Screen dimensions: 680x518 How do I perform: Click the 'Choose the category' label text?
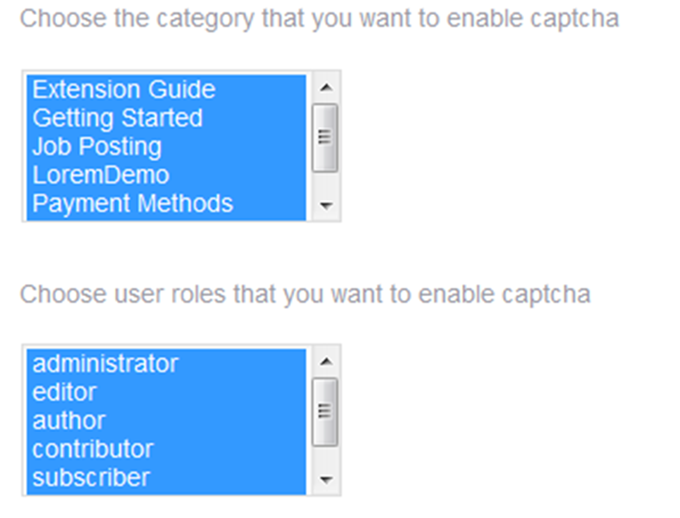tap(319, 18)
